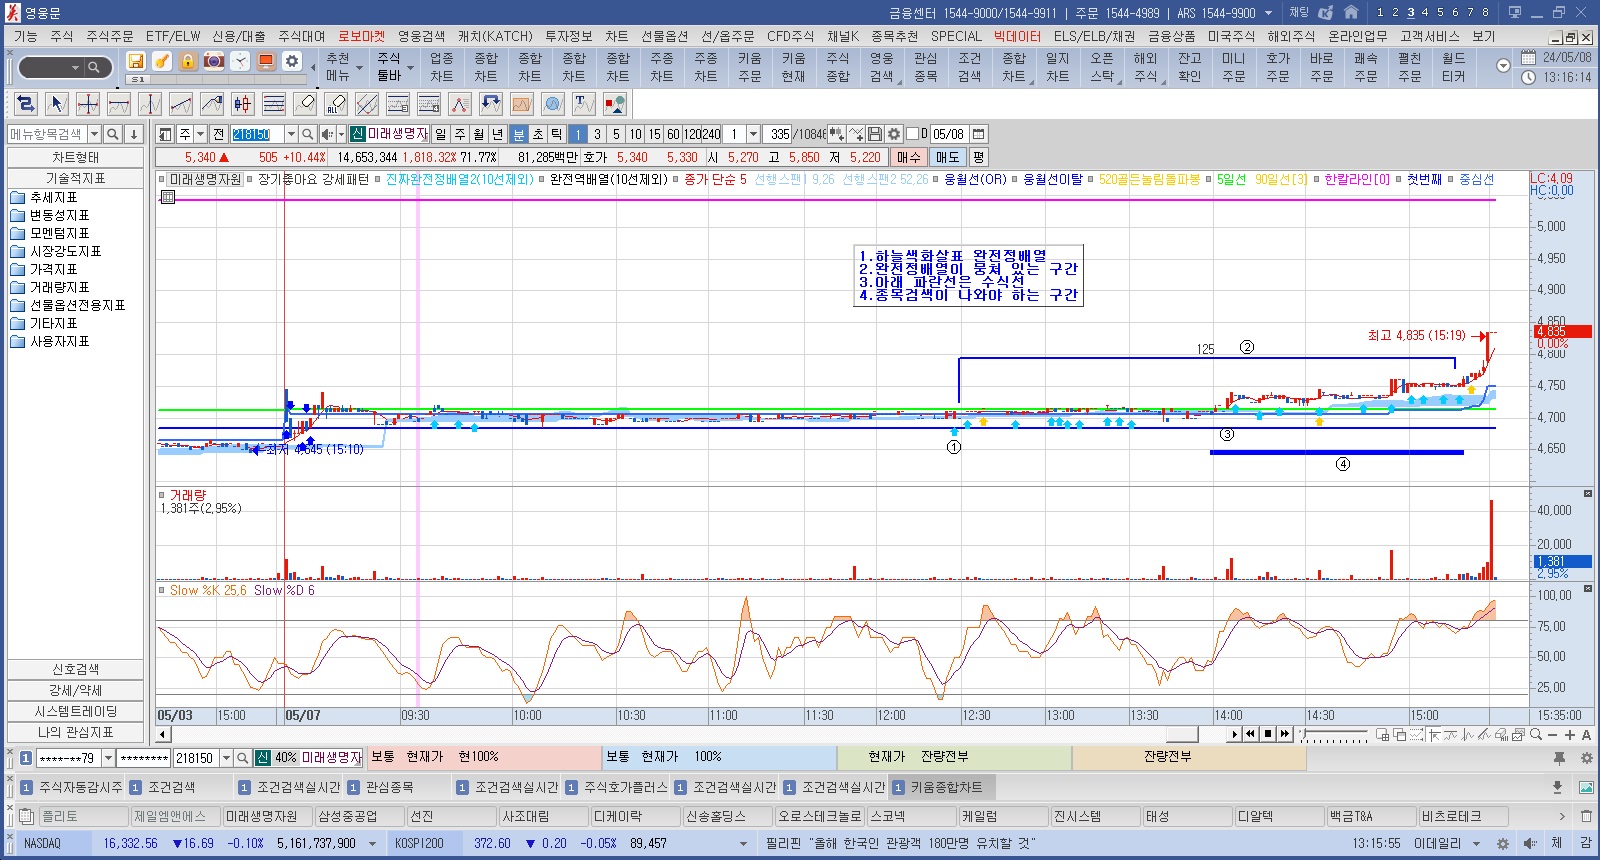Image resolution: width=1600 pixels, height=860 pixels.
Task: Click the pin icon at bottom right
Action: (1559, 758)
